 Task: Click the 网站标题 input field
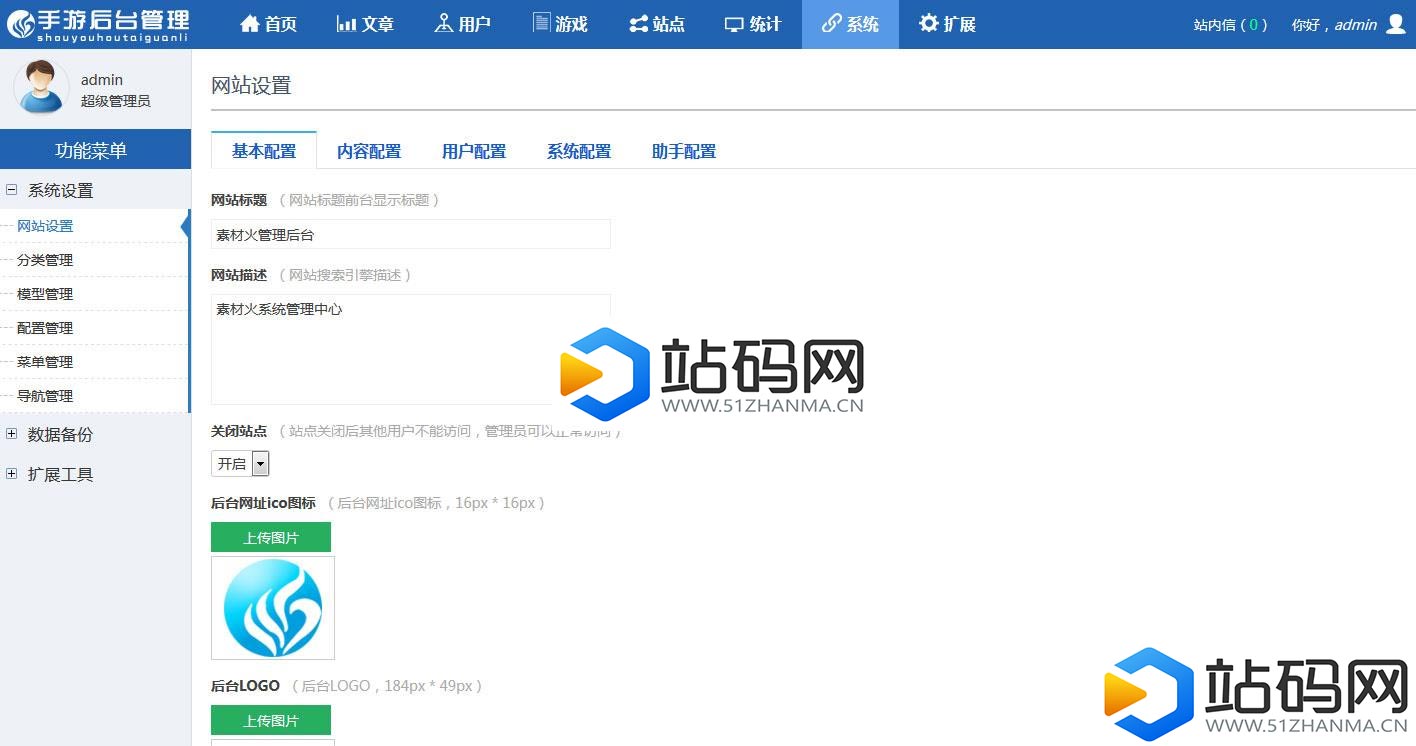coord(411,234)
